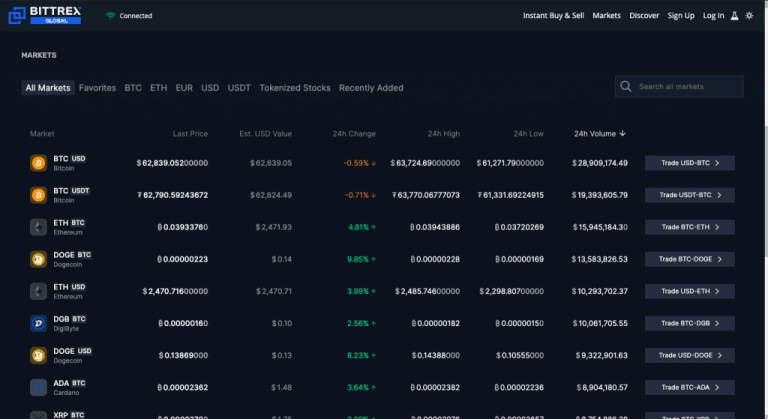Click the Ethereum icon in ETH USD row
The width and height of the screenshot is (768, 419).
coord(38,292)
